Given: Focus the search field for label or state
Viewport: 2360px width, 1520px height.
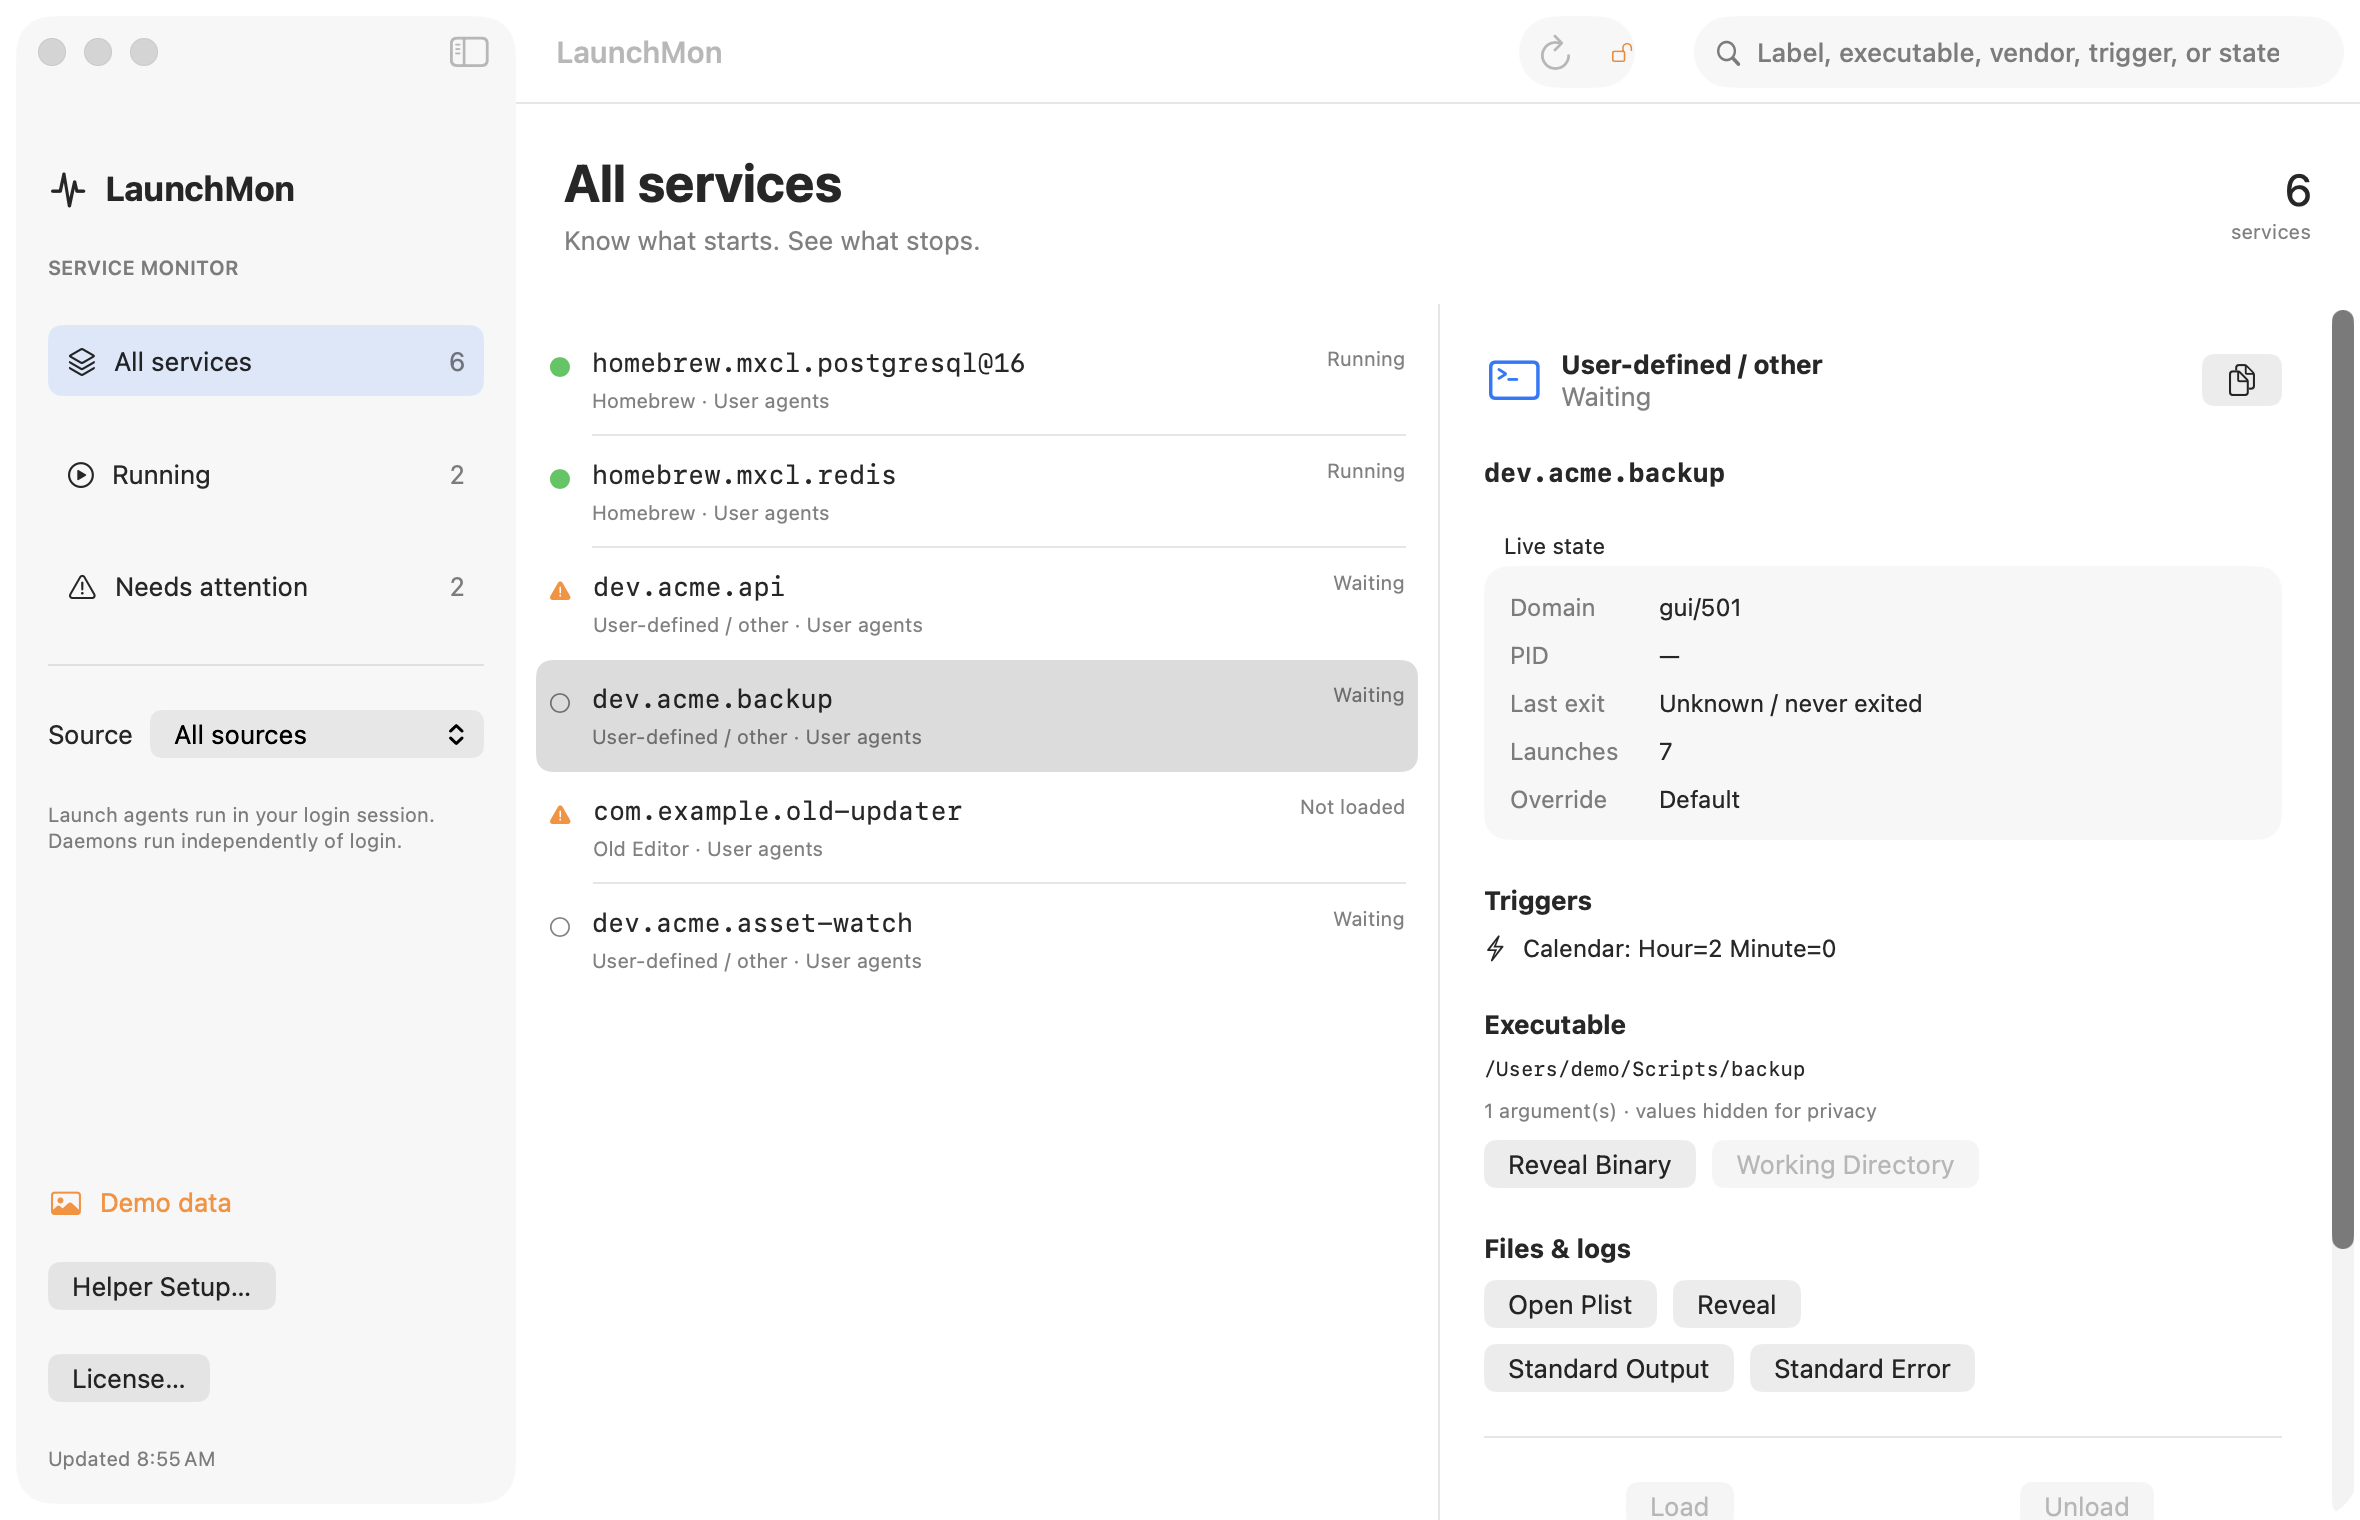Looking at the screenshot, I should [x=2018, y=53].
